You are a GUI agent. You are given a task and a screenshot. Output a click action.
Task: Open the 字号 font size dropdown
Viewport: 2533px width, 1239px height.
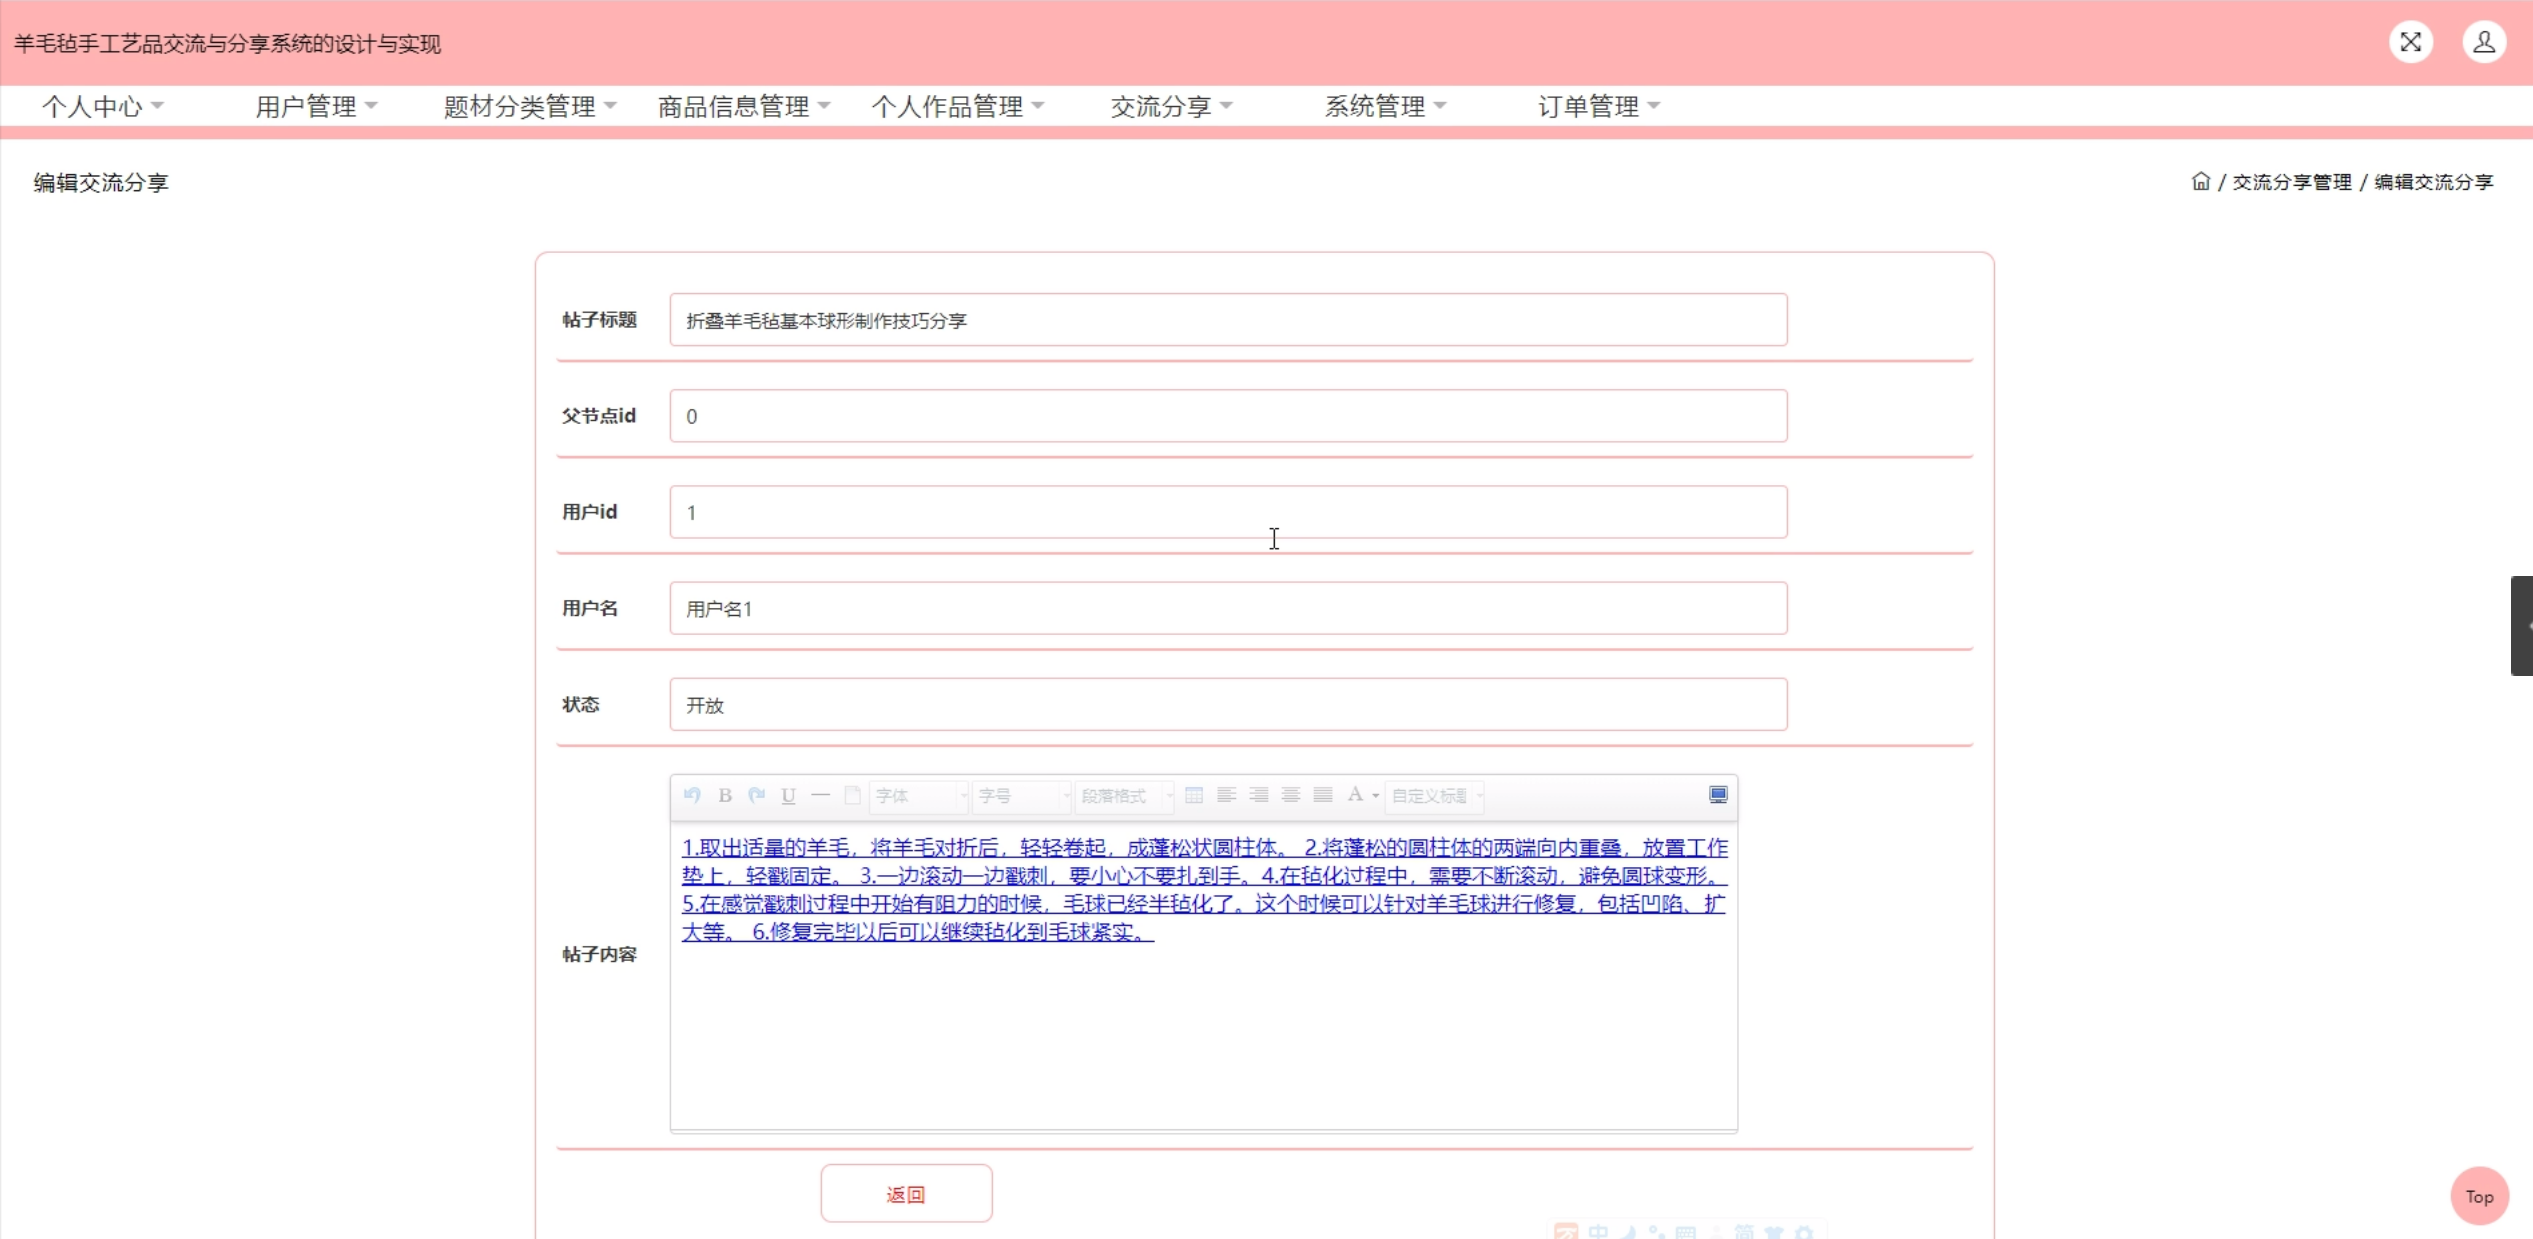[1022, 795]
